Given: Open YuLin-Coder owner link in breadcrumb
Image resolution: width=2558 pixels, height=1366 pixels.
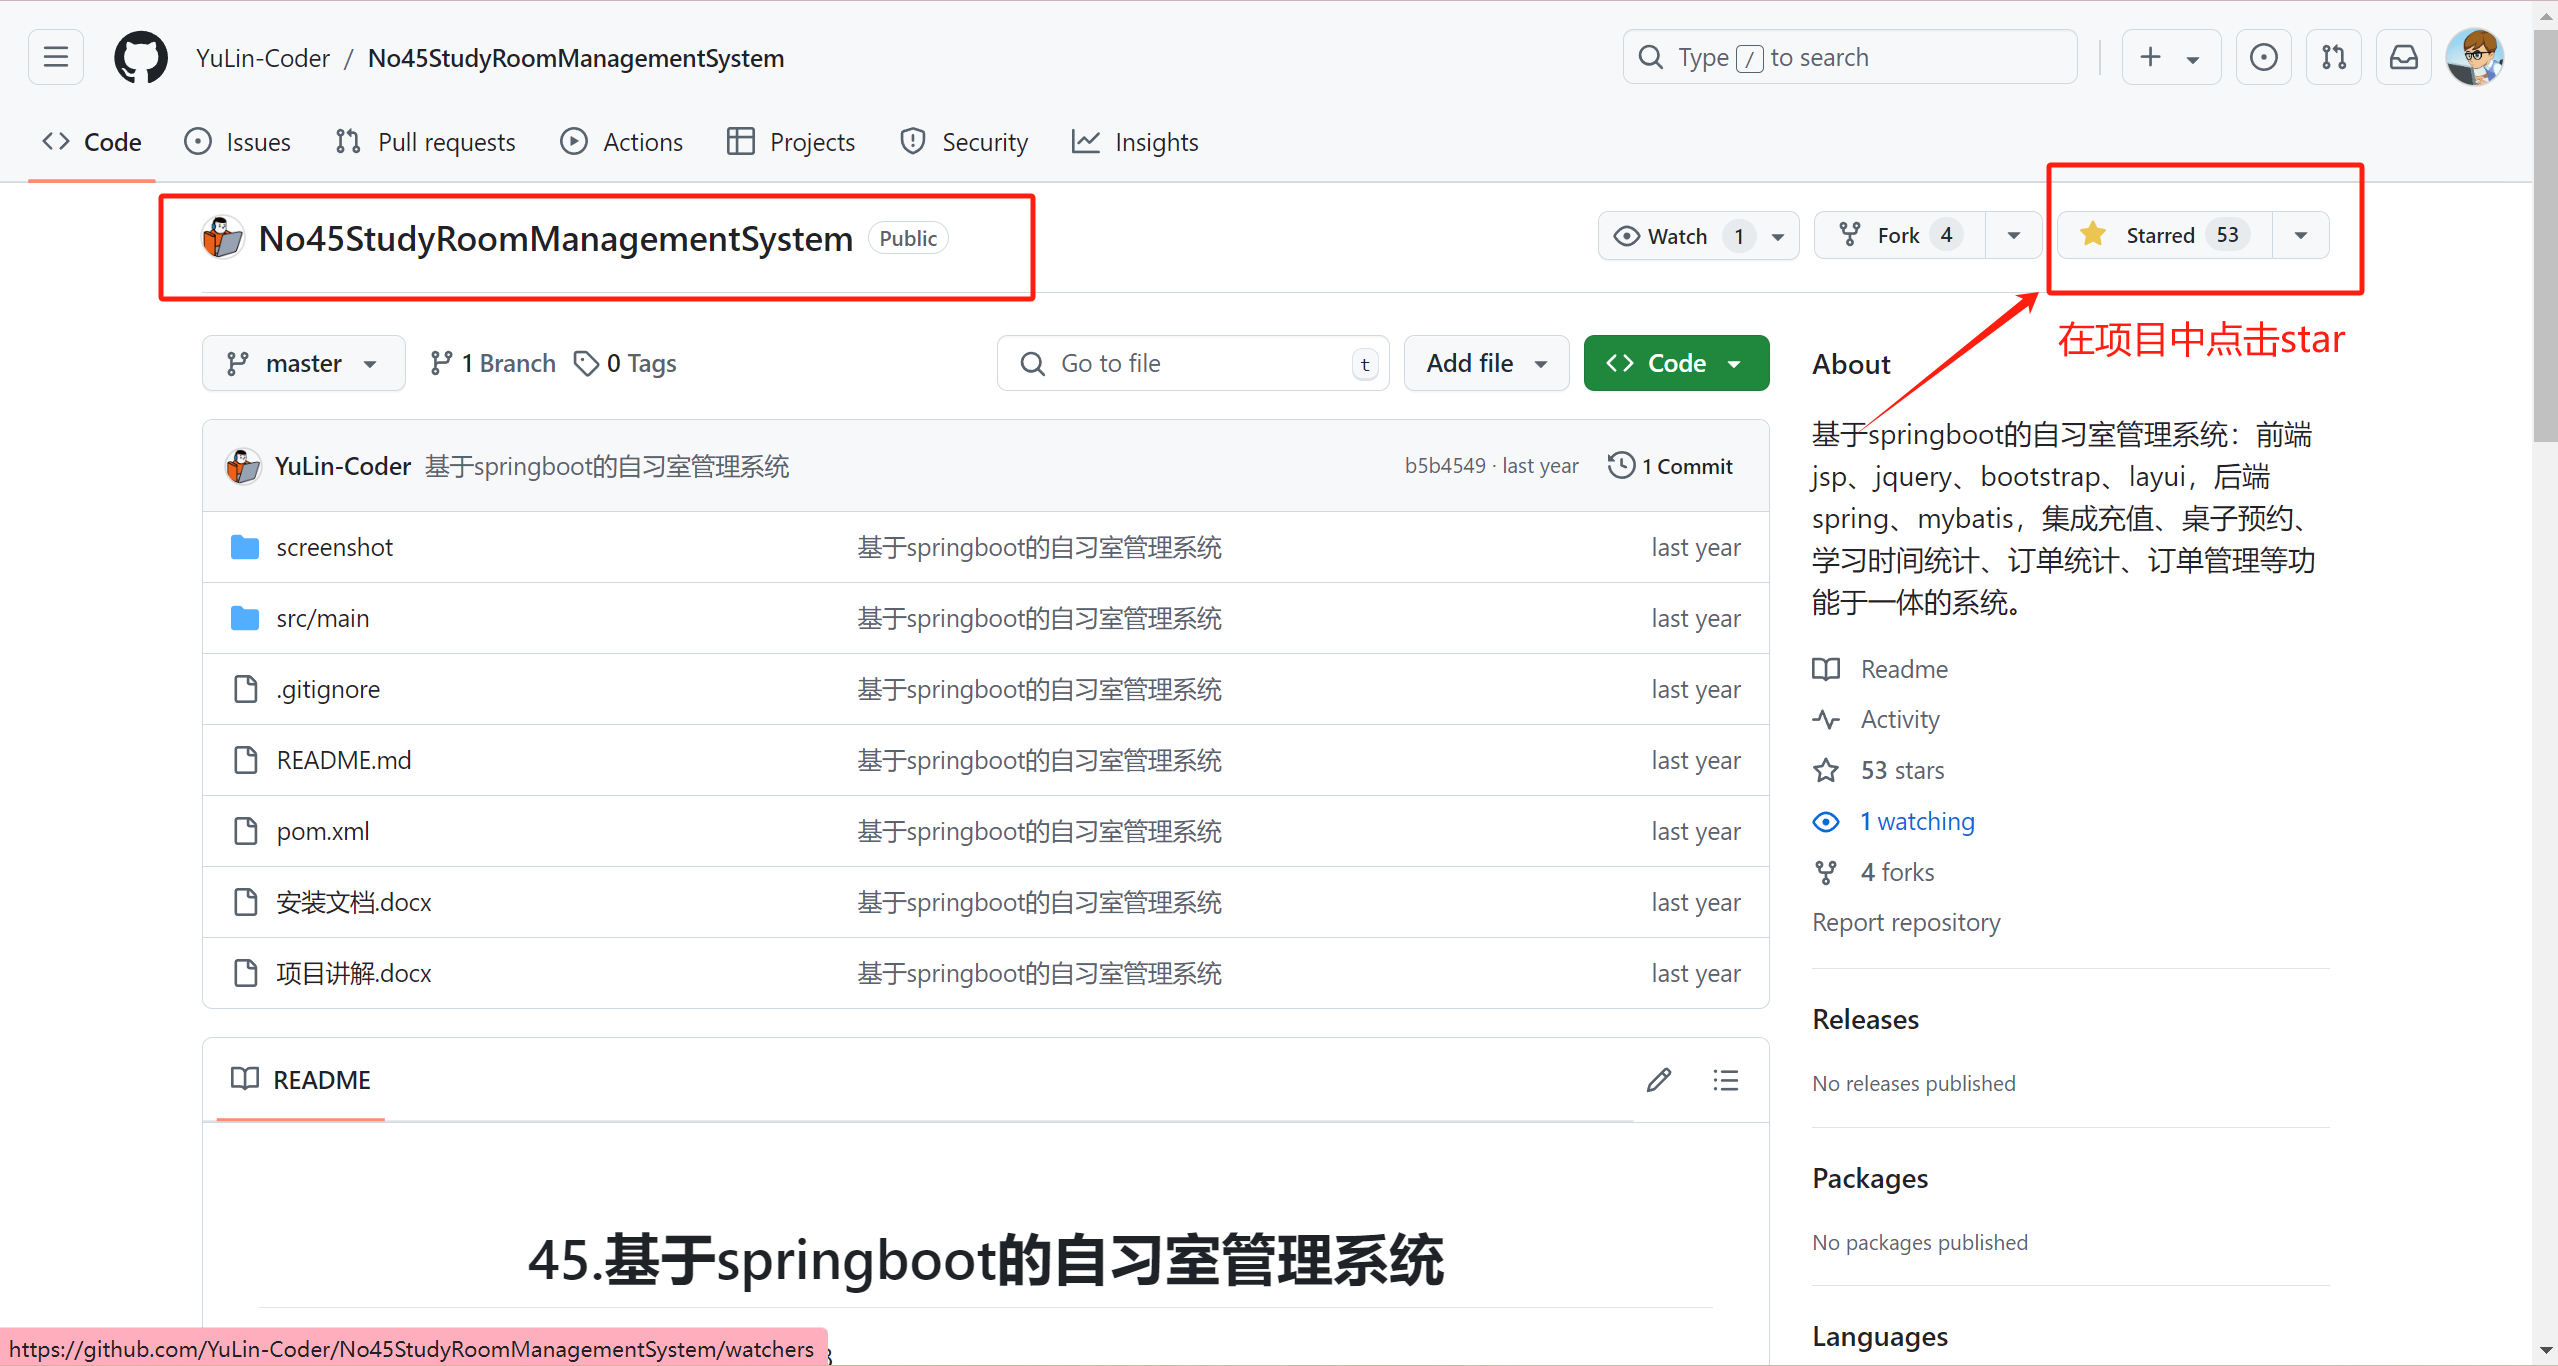Looking at the screenshot, I should (263, 58).
